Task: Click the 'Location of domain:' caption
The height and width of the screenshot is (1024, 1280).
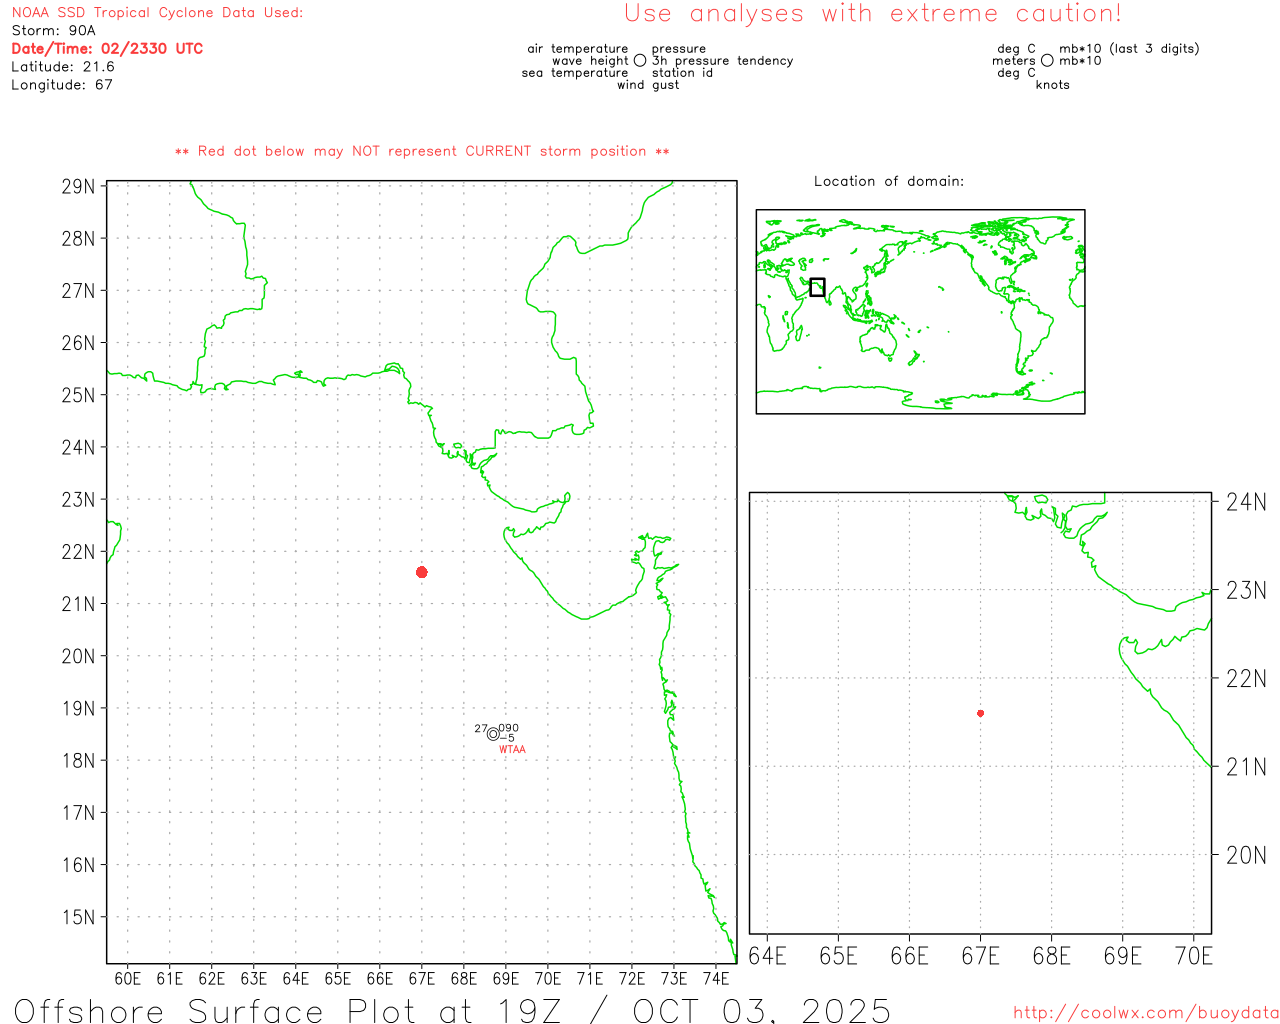Action: 889,181
